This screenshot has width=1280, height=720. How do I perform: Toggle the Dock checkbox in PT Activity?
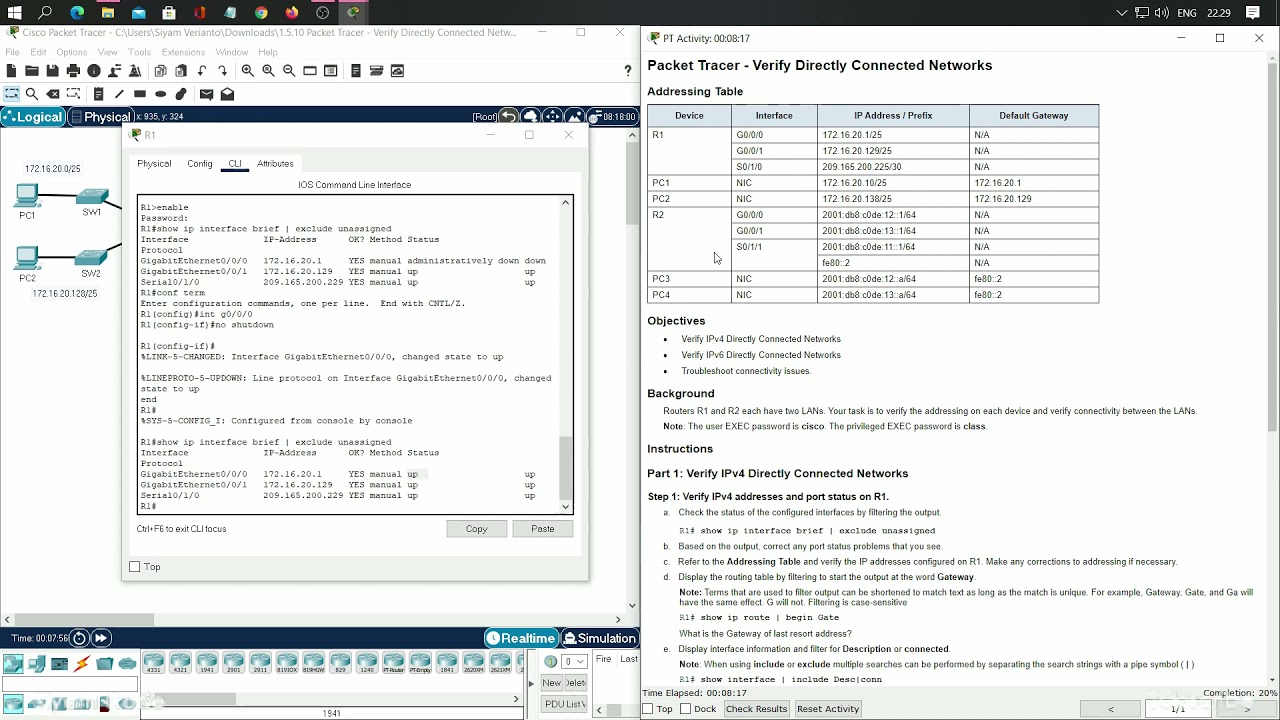pyautogui.click(x=685, y=709)
